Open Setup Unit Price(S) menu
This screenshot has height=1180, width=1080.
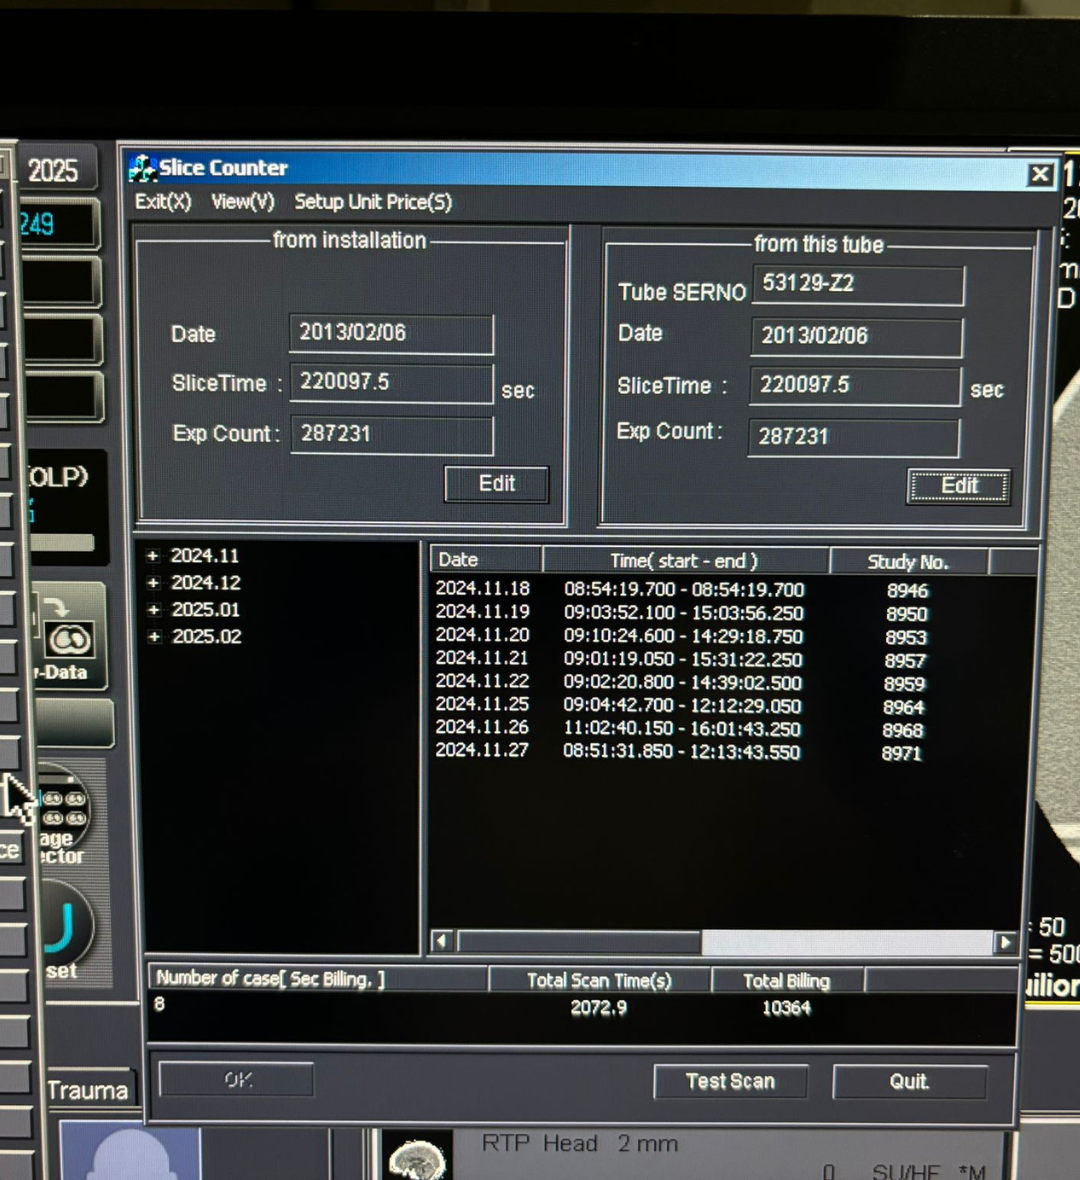tap(373, 202)
